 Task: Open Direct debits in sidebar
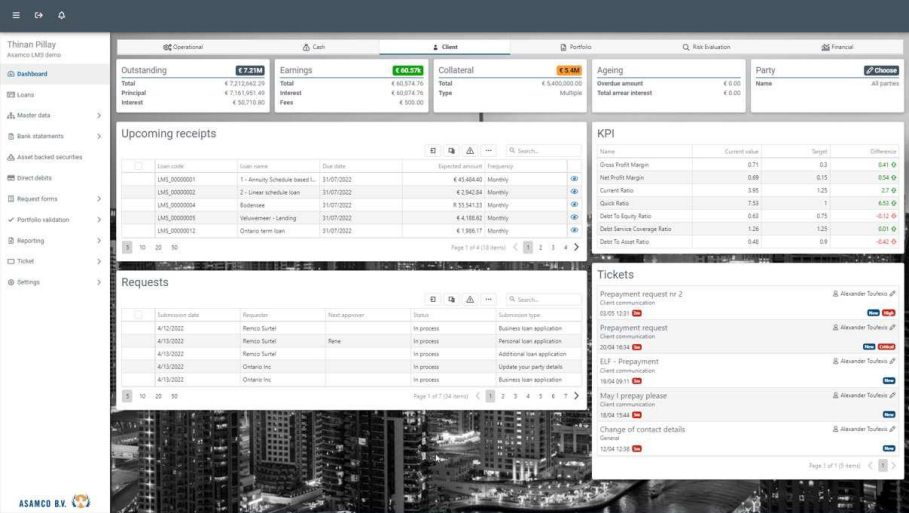(54, 178)
